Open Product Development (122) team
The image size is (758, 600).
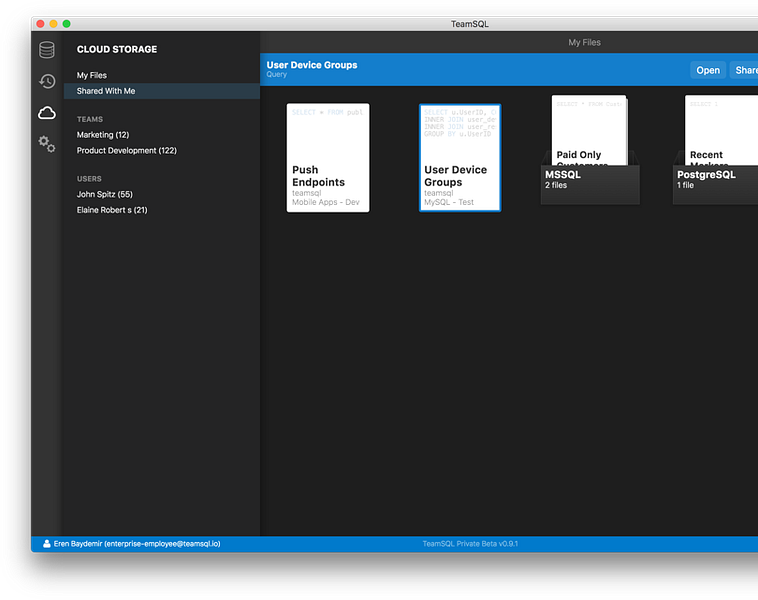tap(127, 150)
